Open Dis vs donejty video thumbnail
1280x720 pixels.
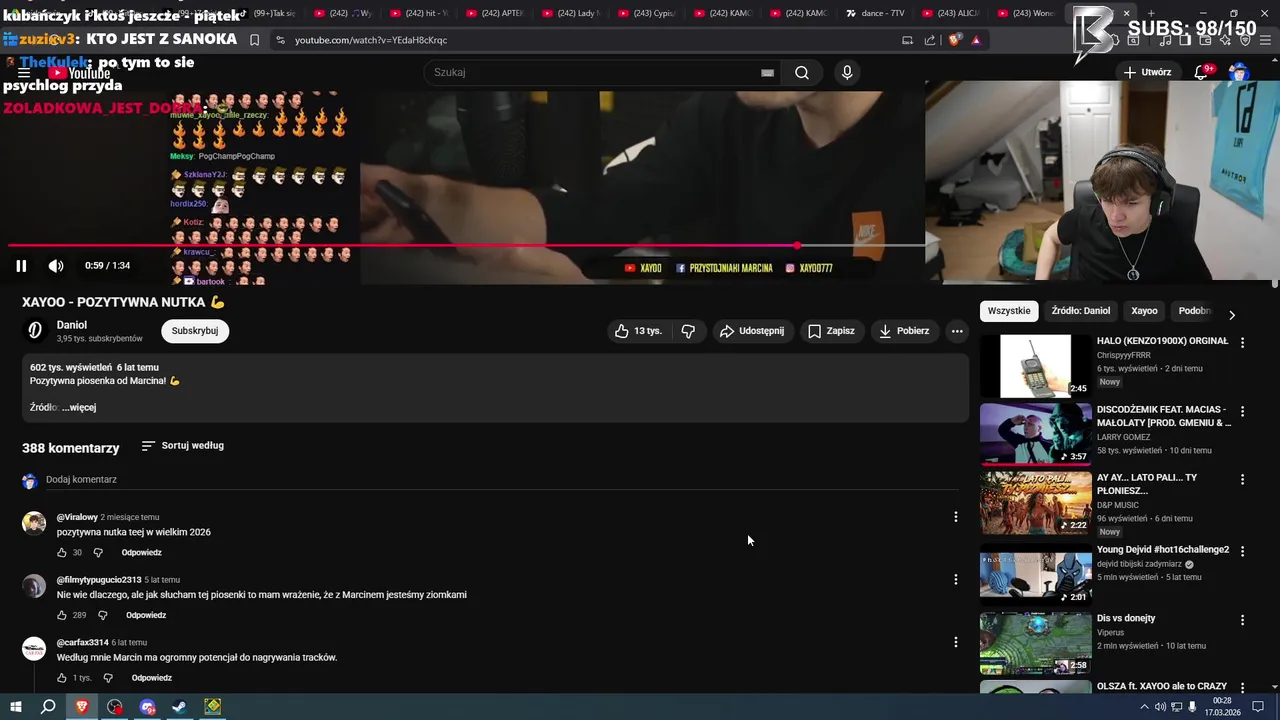[1036, 643]
